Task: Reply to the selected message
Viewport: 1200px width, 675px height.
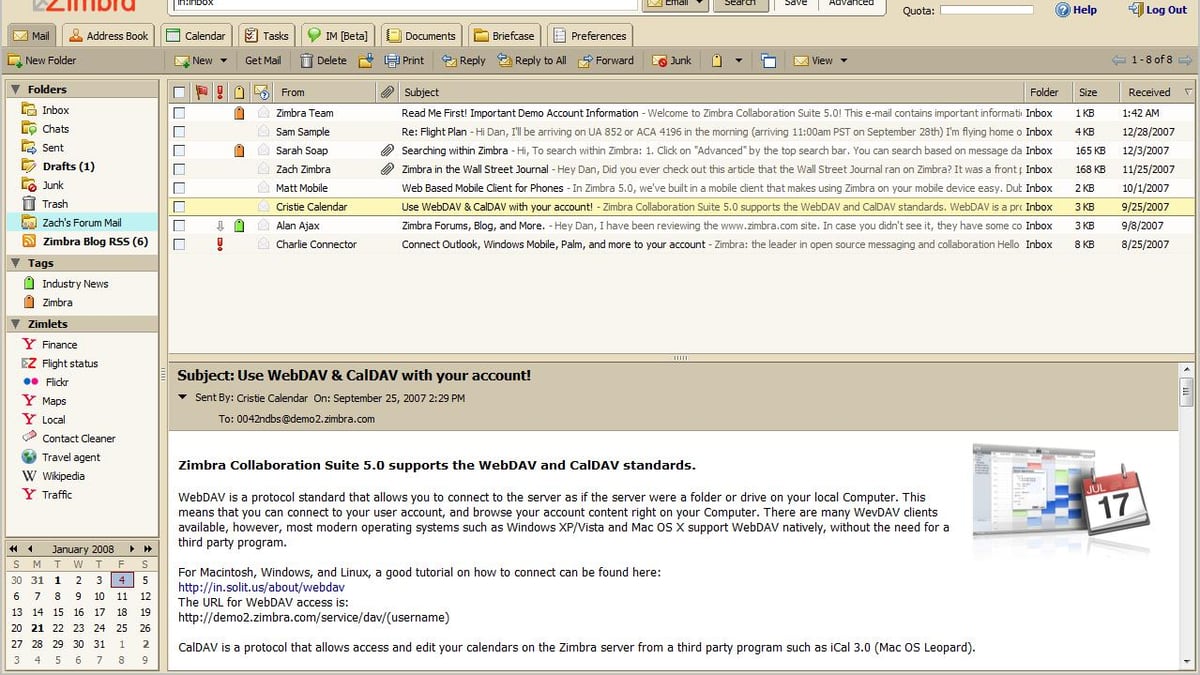Action: tap(463, 60)
